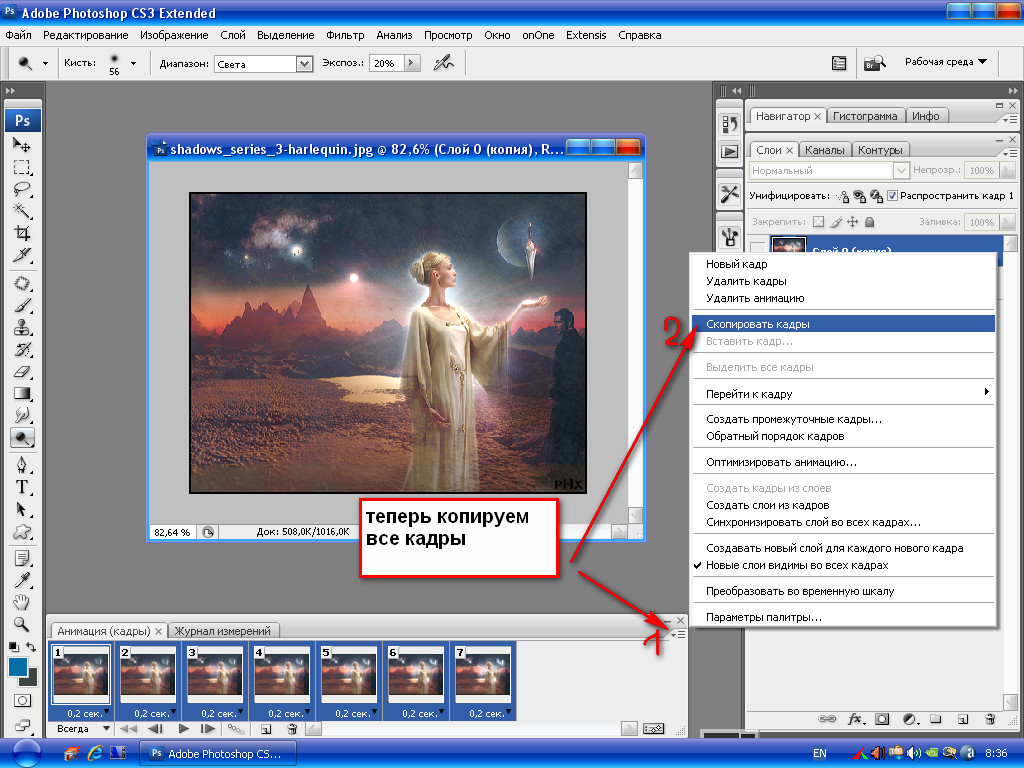1024x768 pixels.
Task: Uncheck Распространить кадр 1 checkbox
Action: coord(892,195)
